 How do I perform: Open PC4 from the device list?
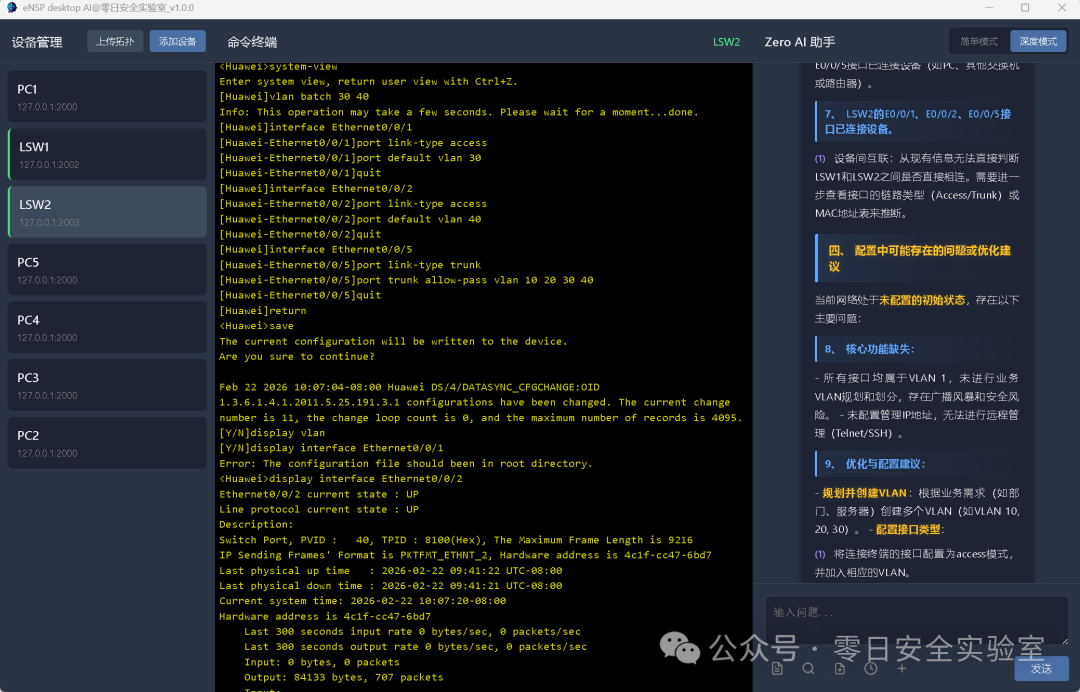[107, 328]
